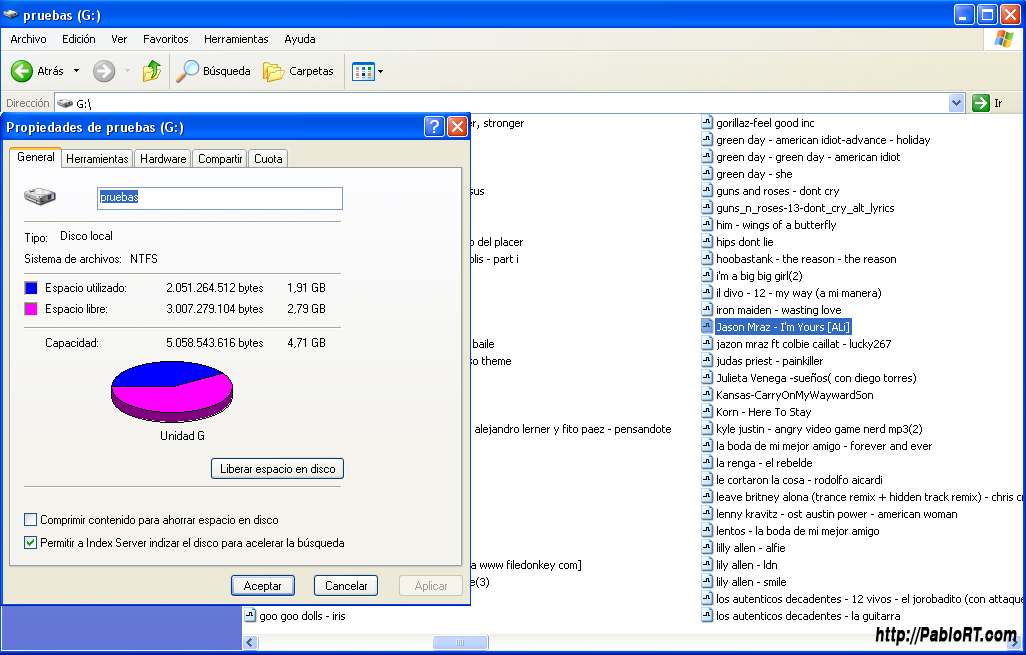1026x655 pixels.
Task: Click Liberar espacio en disco button
Action: [277, 469]
